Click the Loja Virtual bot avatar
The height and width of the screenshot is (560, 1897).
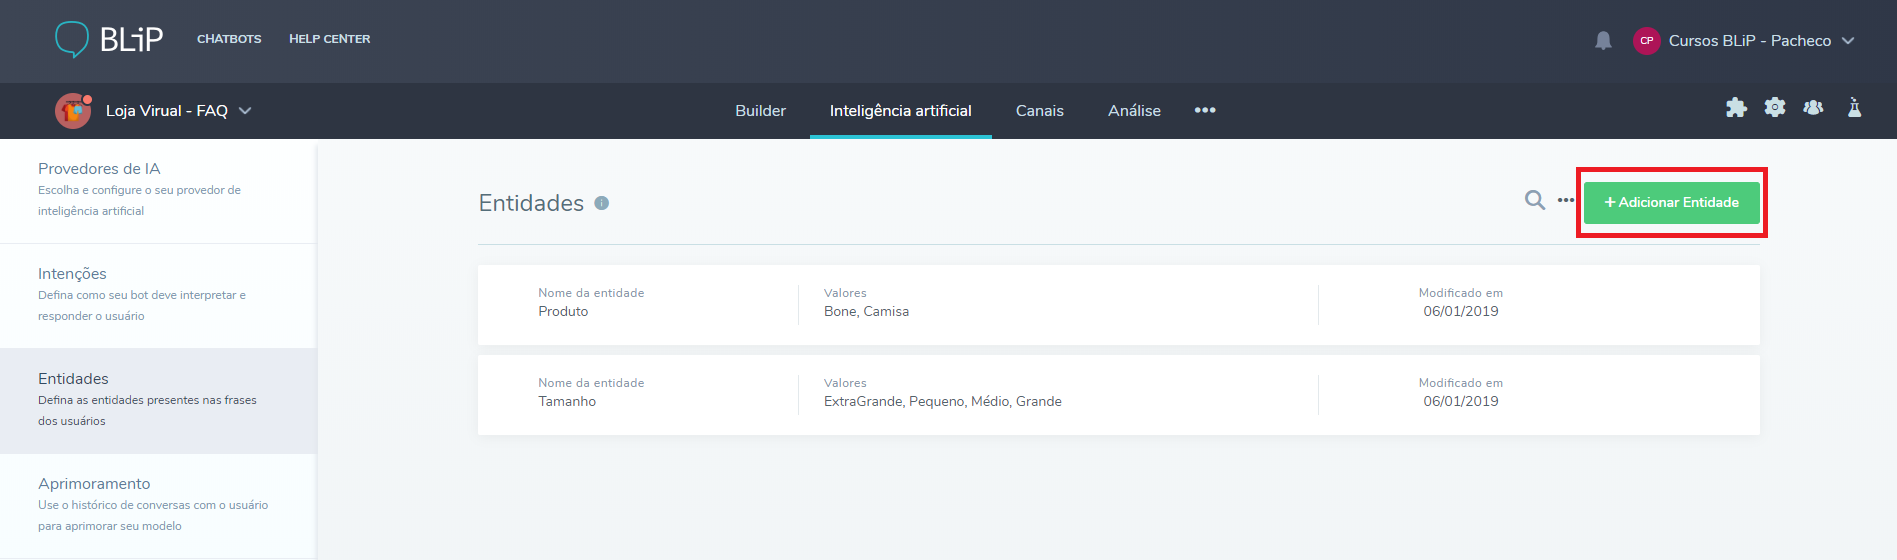point(73,111)
